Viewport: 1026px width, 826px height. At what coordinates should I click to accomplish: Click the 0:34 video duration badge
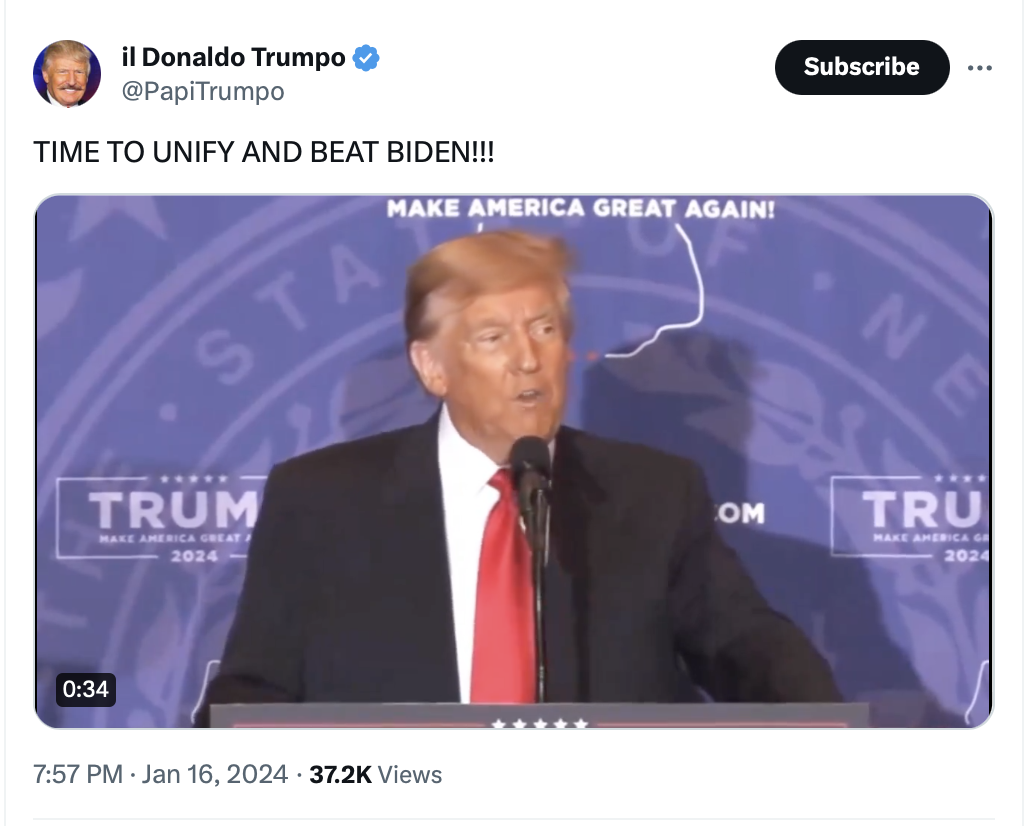click(x=85, y=688)
